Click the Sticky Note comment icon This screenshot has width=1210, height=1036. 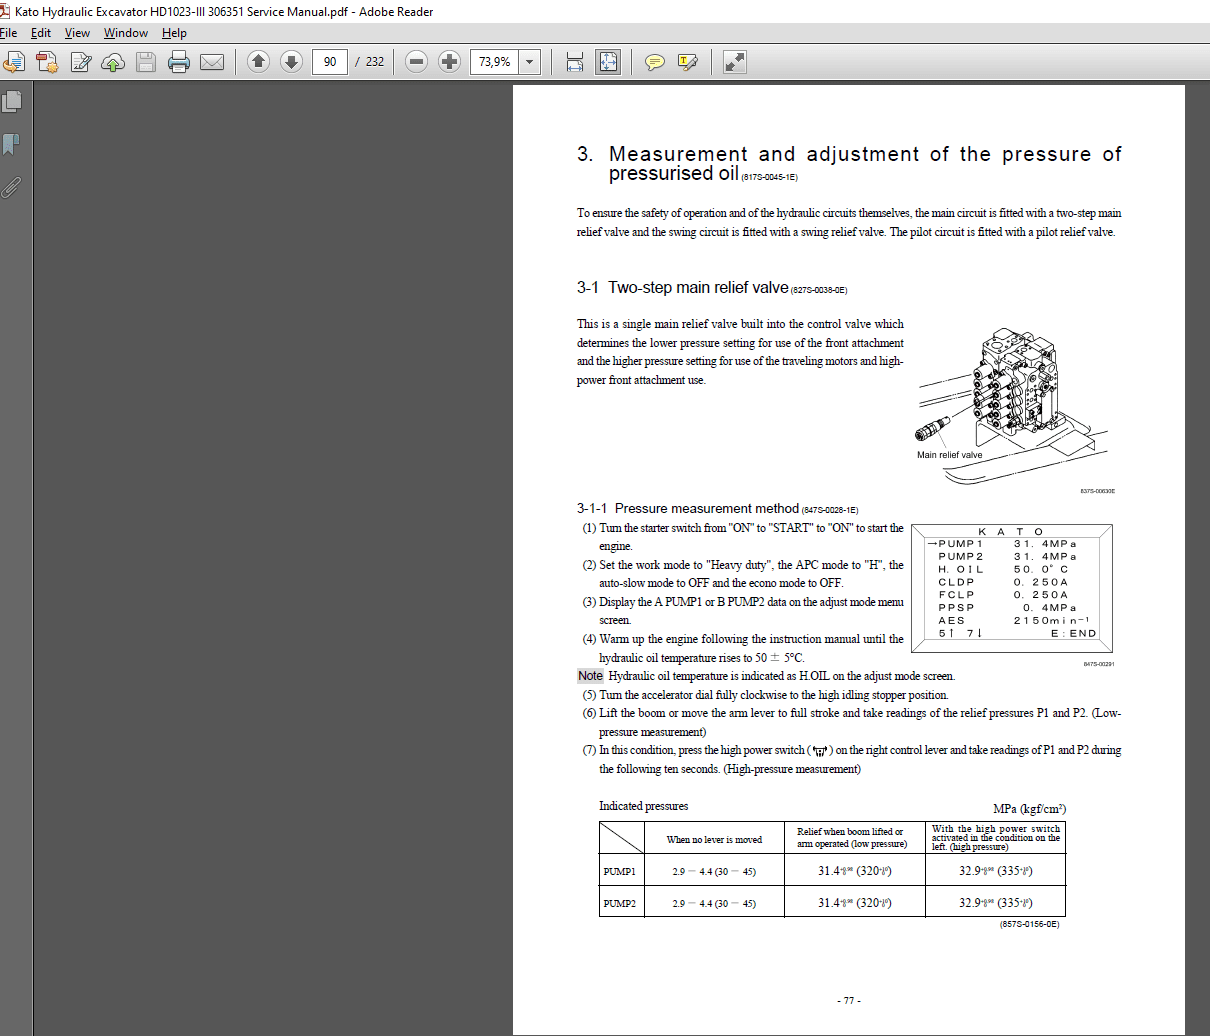point(655,61)
